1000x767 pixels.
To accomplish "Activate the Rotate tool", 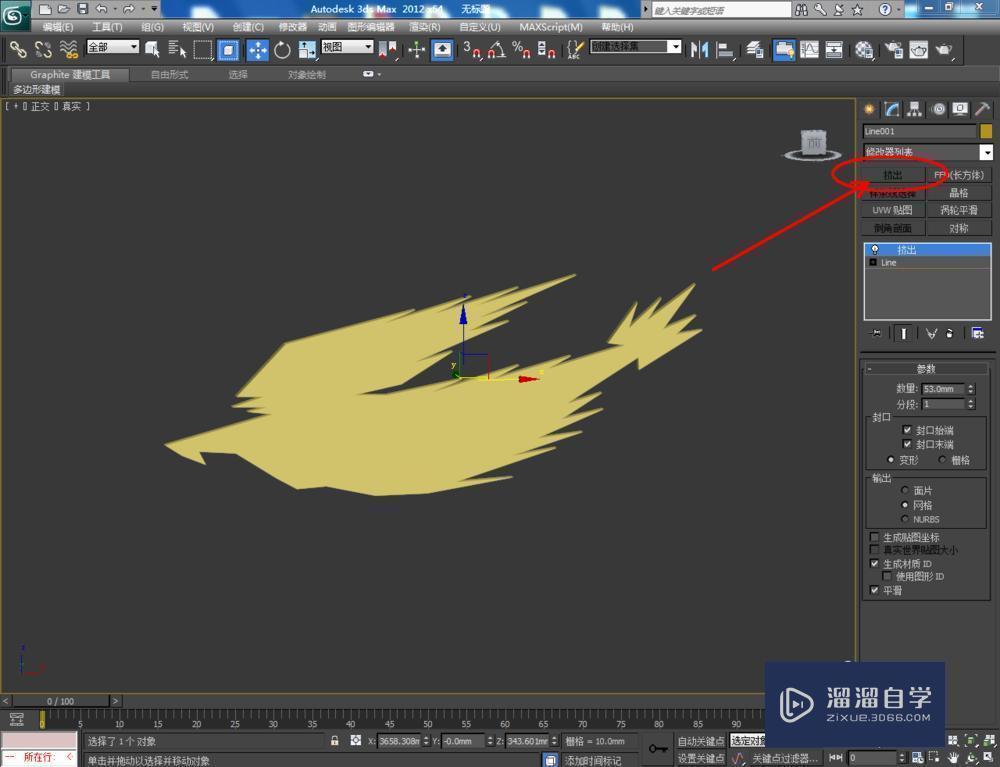I will [282, 50].
